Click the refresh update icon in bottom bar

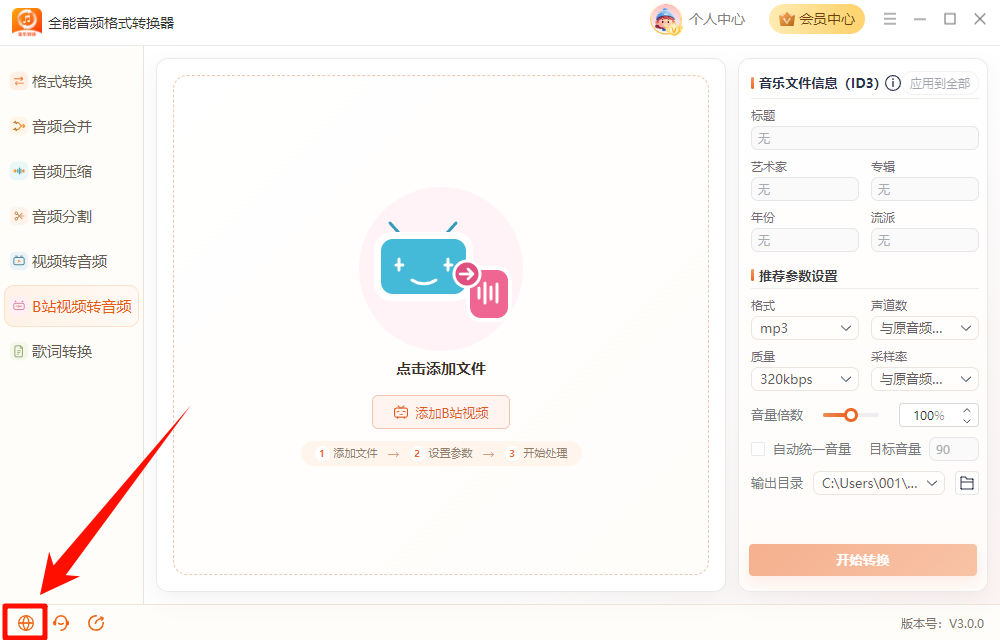click(x=96, y=623)
